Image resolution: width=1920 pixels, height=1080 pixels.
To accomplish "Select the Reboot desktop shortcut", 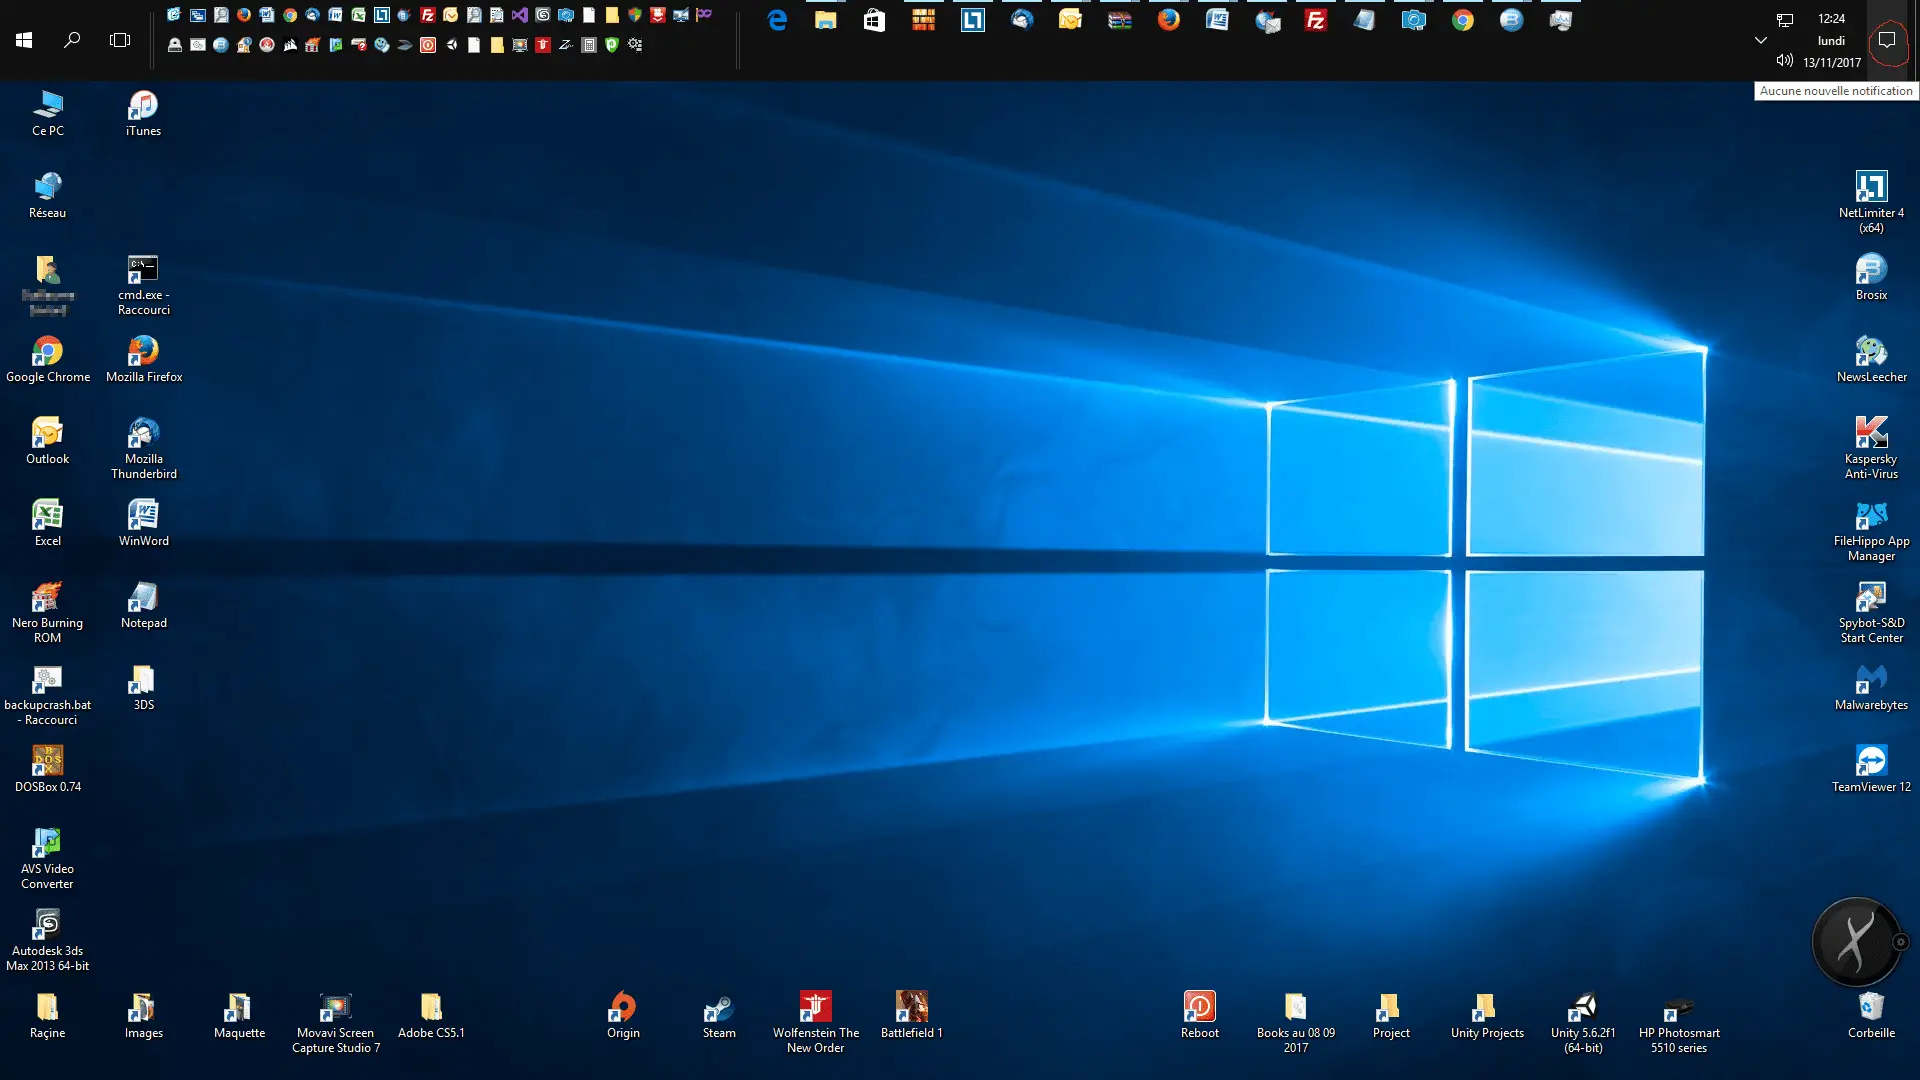I will [1199, 1015].
